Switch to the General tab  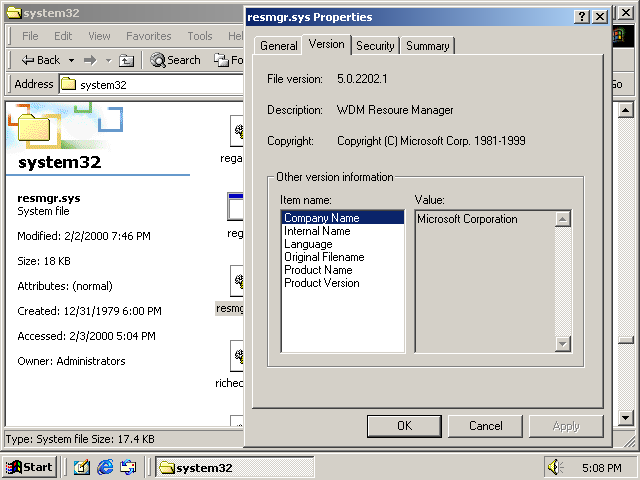(279, 46)
